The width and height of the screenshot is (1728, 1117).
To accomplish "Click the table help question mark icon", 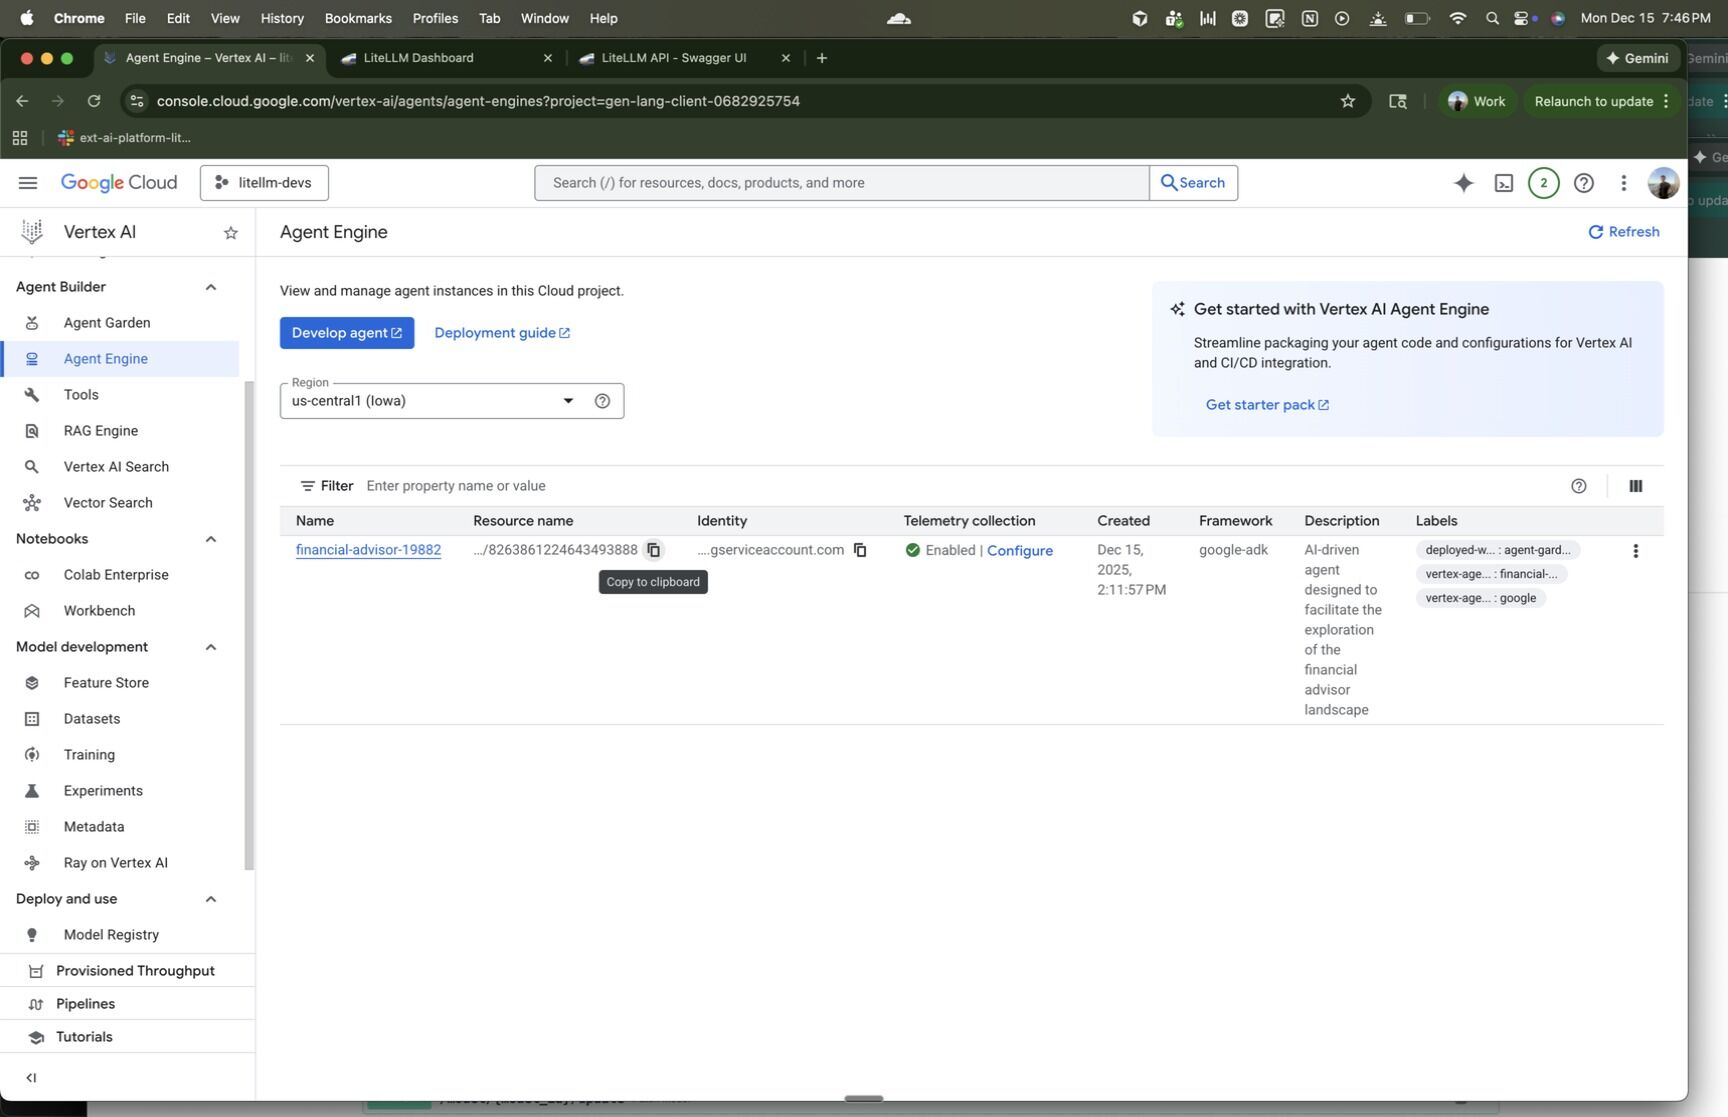I will pos(1579,486).
